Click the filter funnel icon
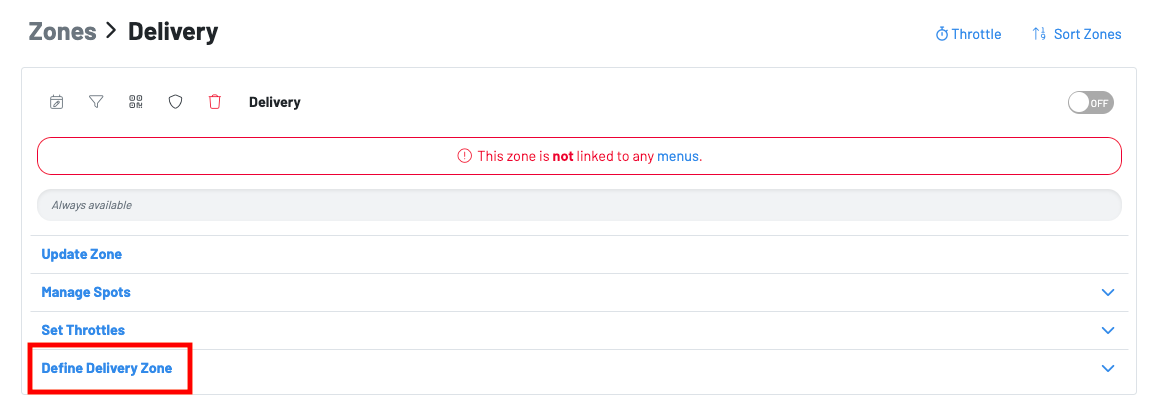Screen dimensions: 1159x416 pos(96,102)
